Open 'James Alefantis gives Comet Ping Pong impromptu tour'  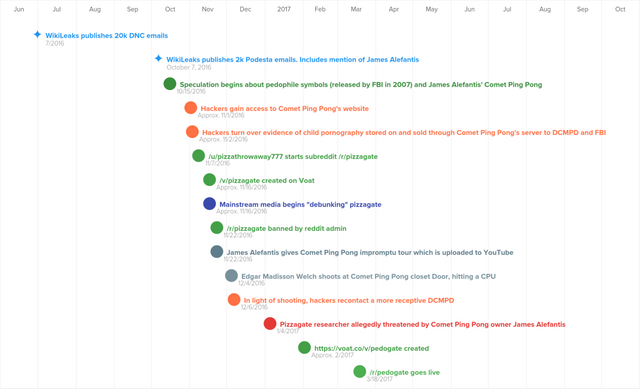point(370,253)
